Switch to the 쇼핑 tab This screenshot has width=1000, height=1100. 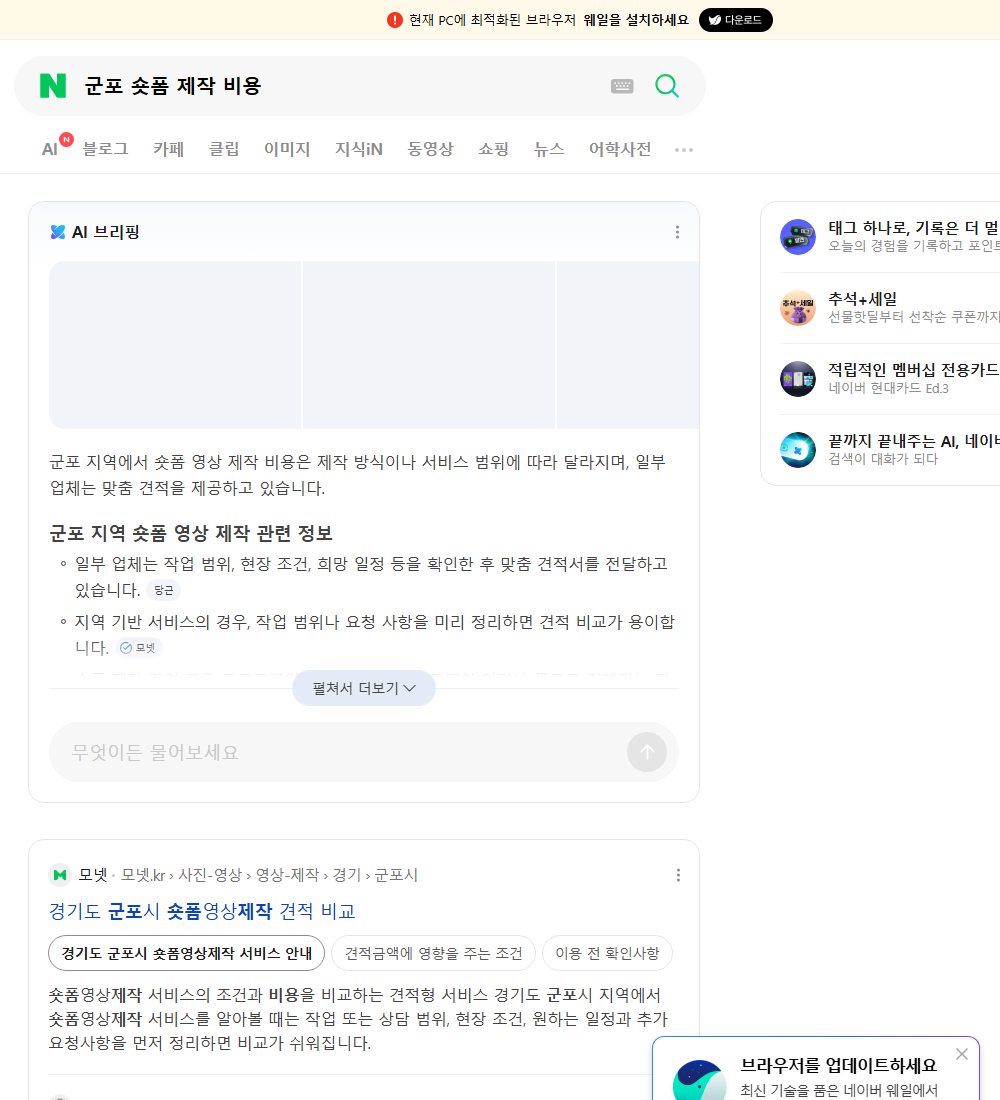click(x=493, y=149)
